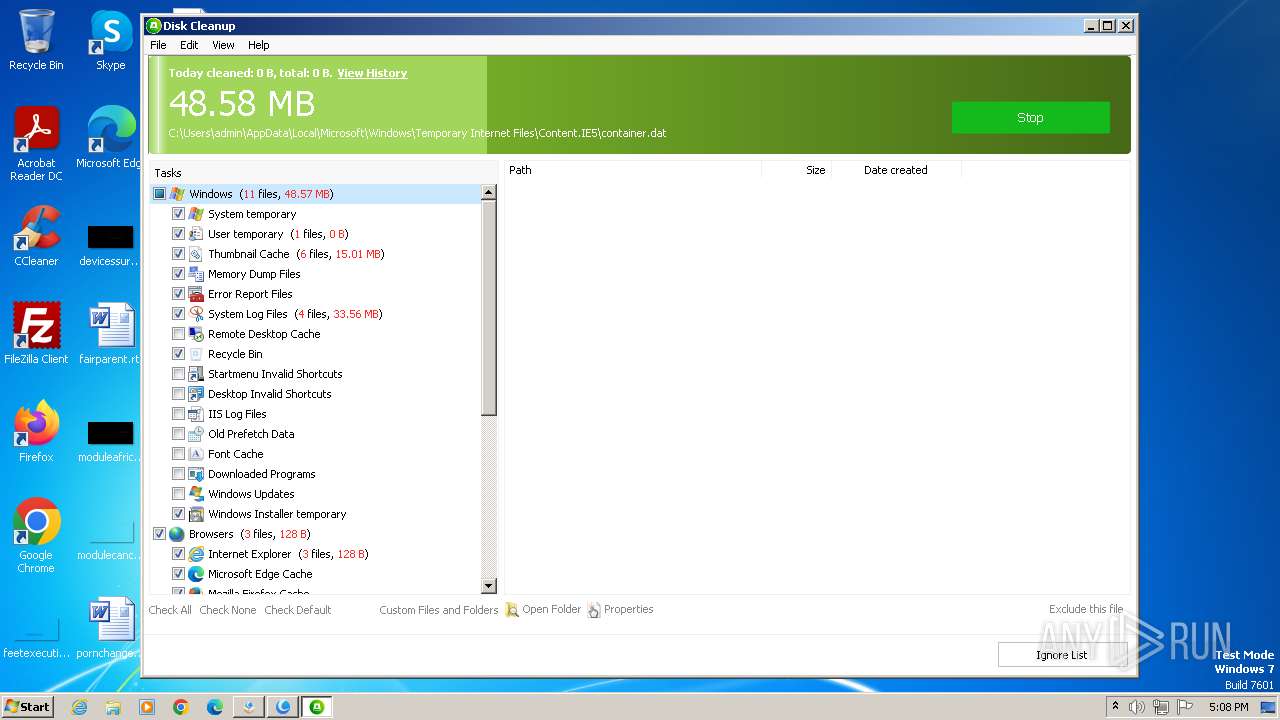The width and height of the screenshot is (1280, 720).
Task: Click the System temporary task icon
Action: (196, 214)
